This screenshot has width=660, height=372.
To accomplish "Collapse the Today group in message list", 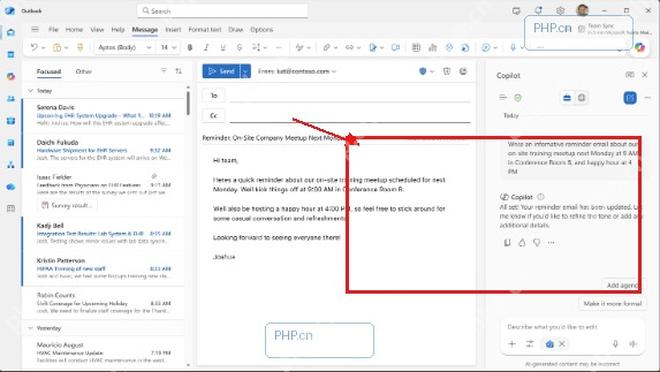I will (x=30, y=90).
